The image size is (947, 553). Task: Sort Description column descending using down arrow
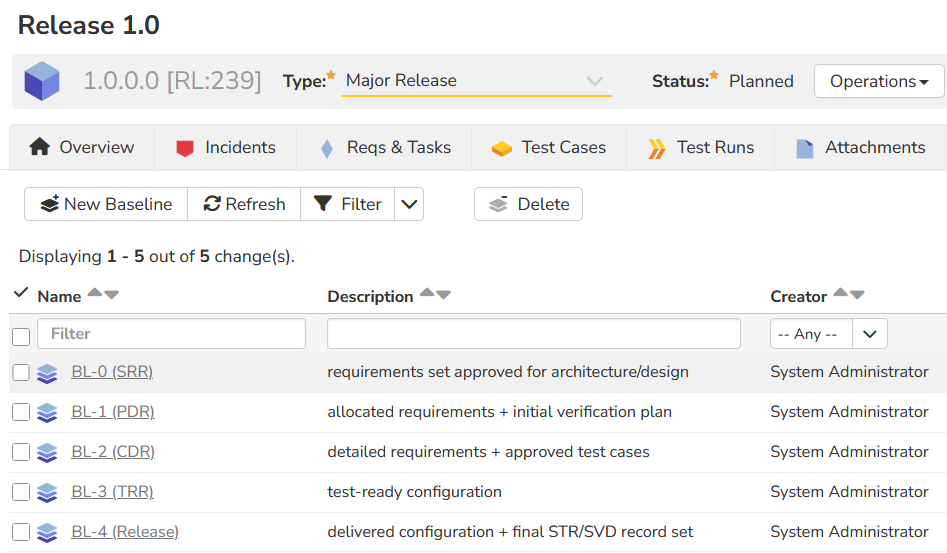pyautogui.click(x=444, y=294)
